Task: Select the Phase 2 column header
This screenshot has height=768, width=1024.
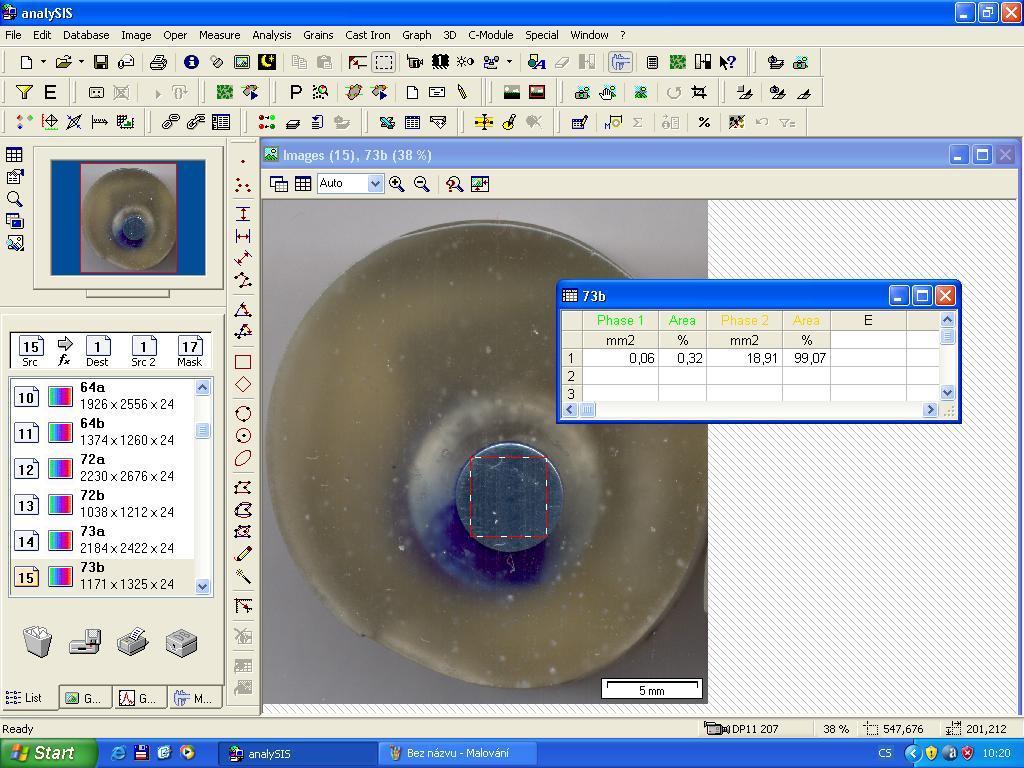Action: coord(744,320)
